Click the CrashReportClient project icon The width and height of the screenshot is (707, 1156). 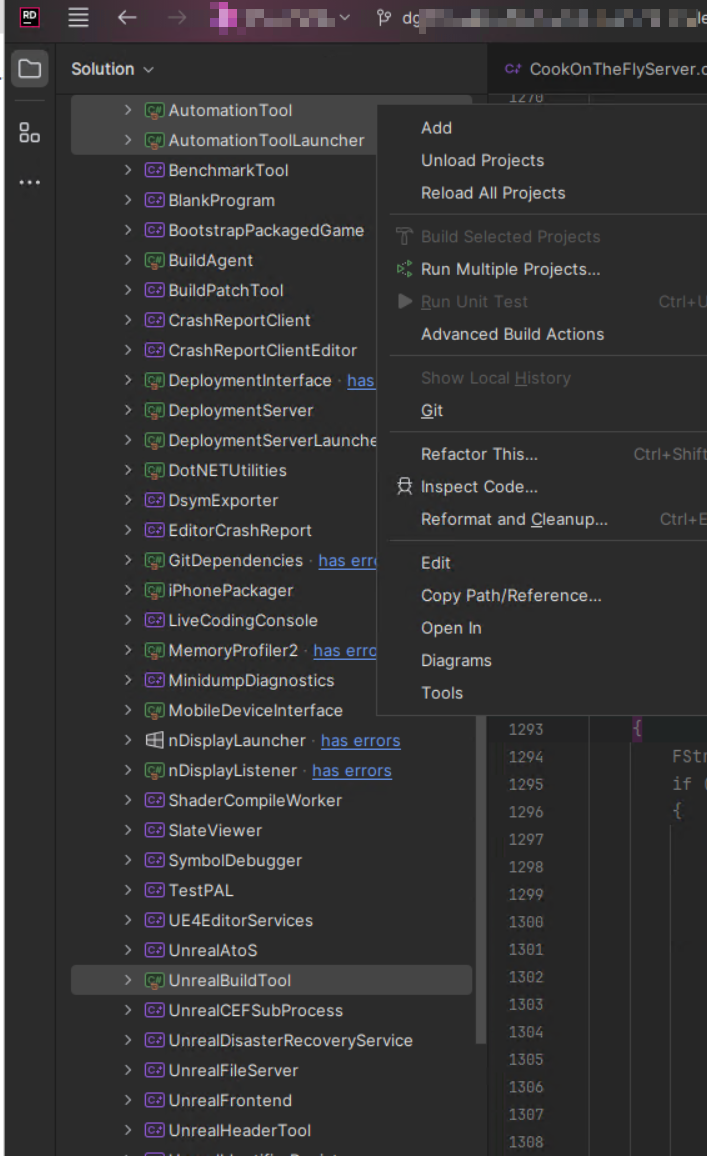pos(154,320)
